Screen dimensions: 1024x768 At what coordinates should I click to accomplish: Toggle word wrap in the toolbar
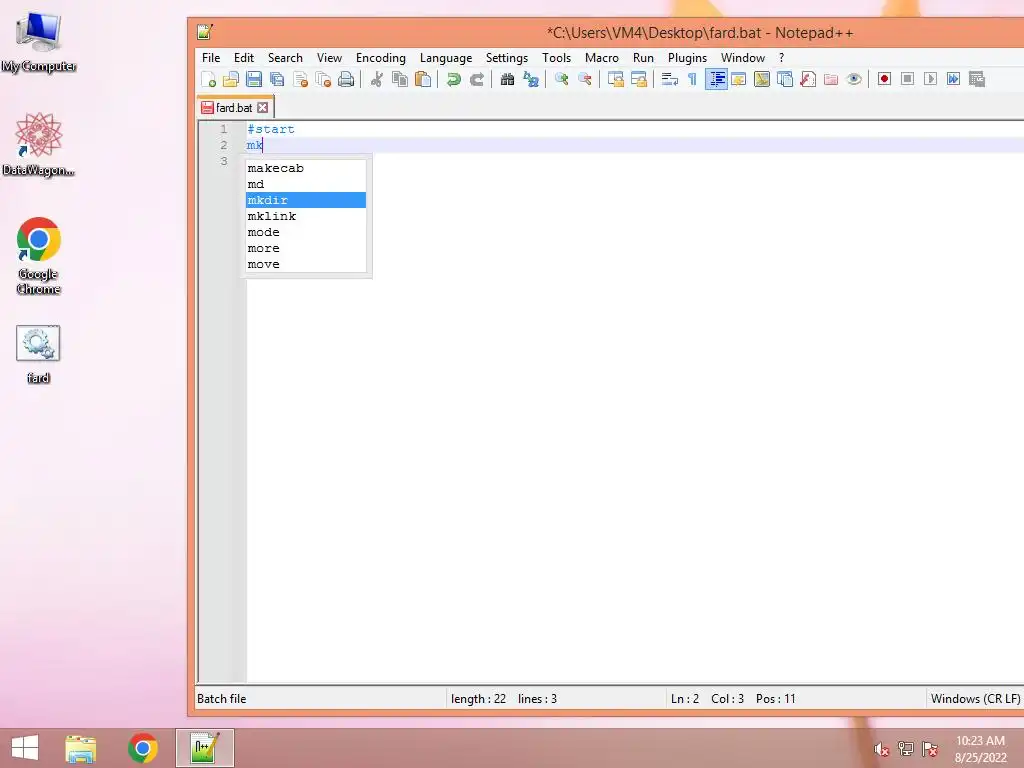point(669,79)
